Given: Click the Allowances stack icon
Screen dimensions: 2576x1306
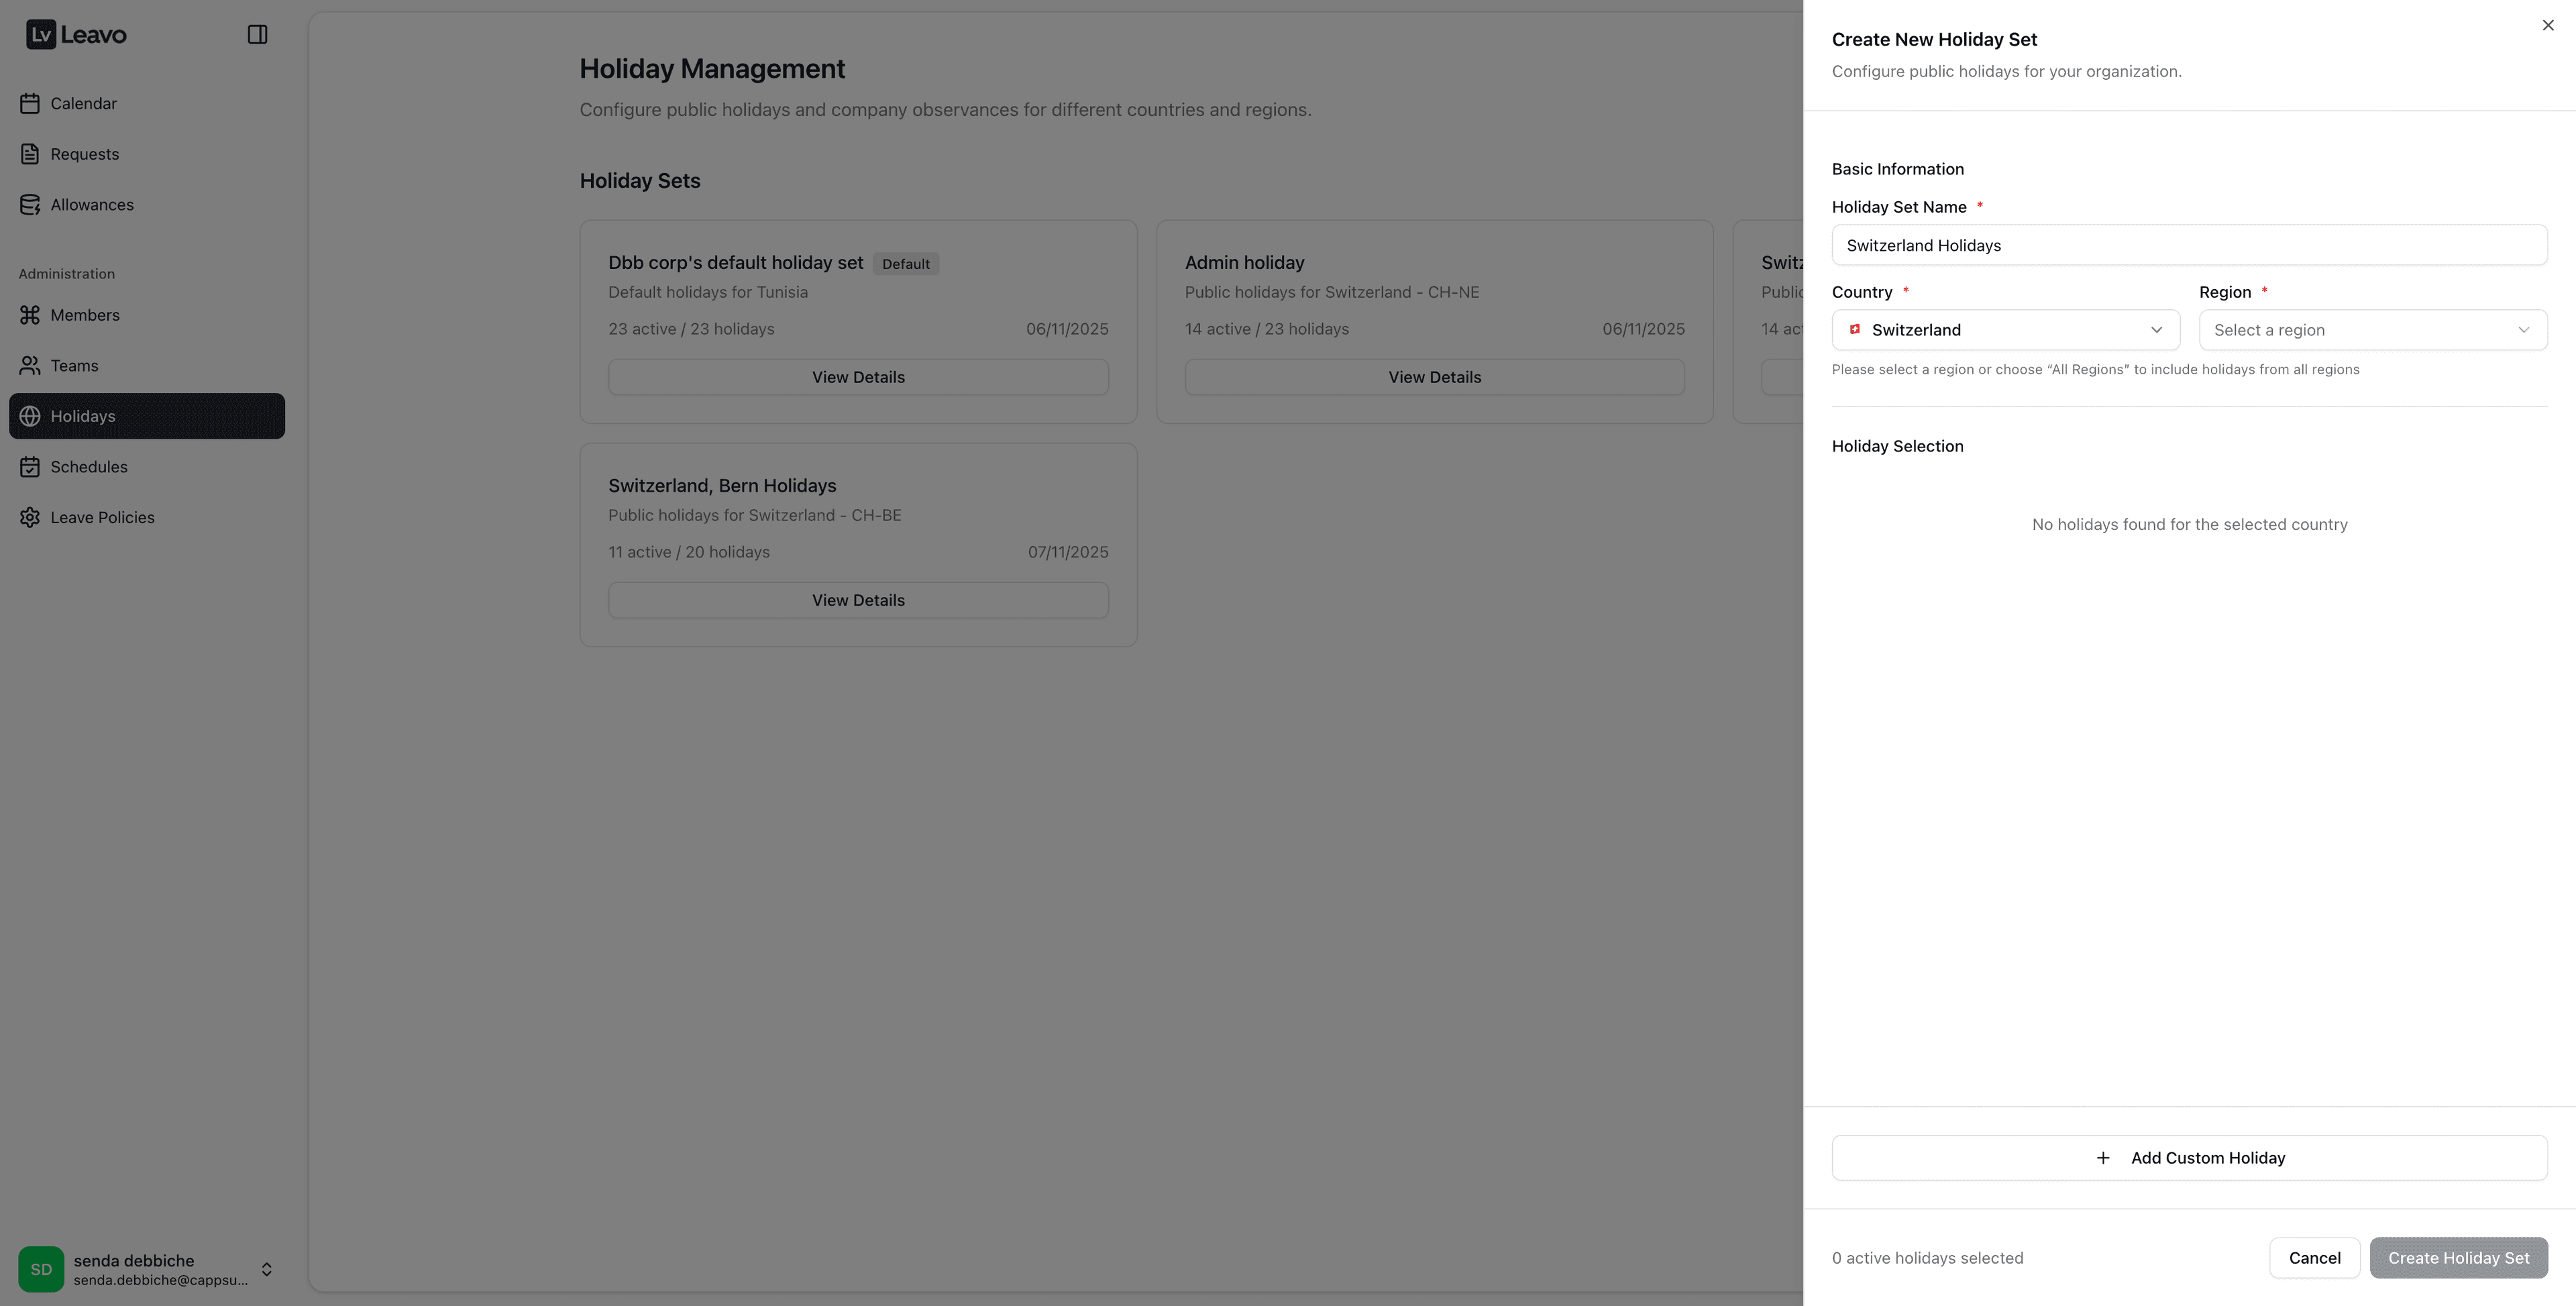Looking at the screenshot, I should coord(30,205).
